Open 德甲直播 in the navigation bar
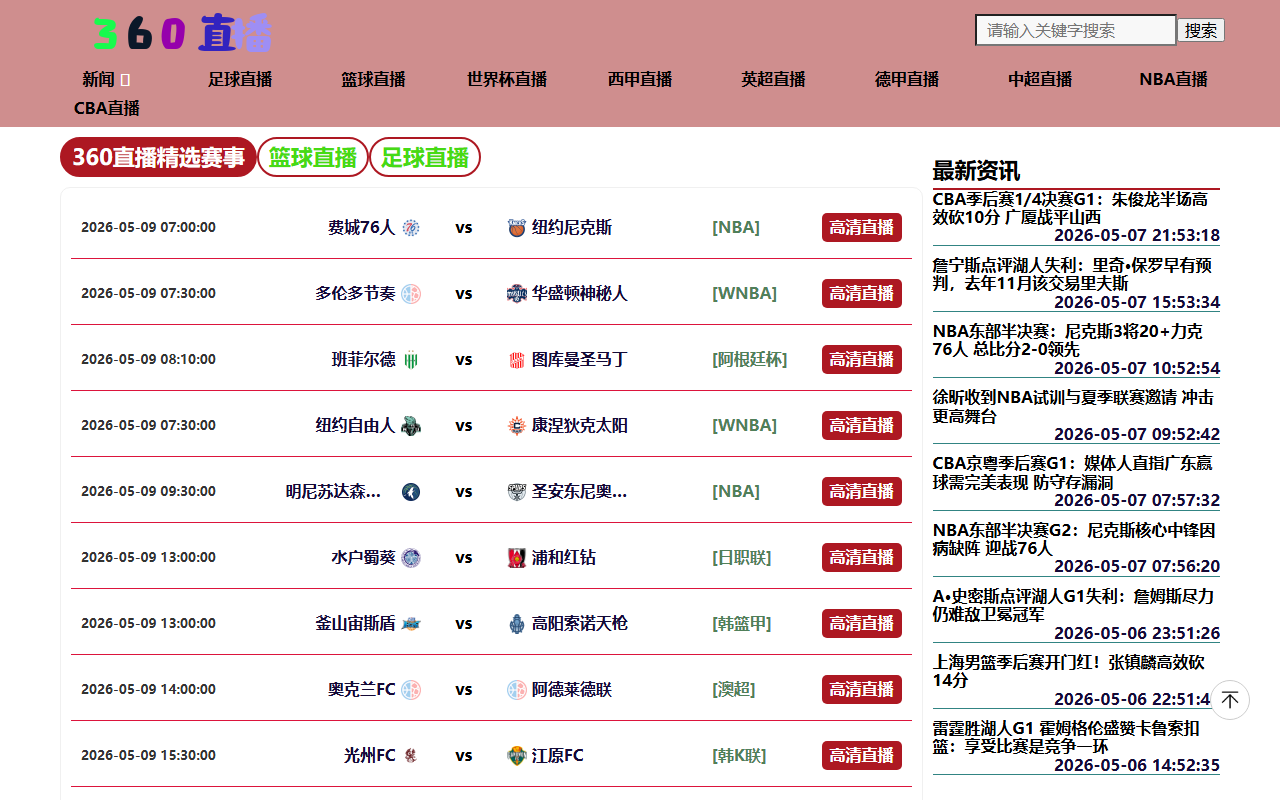Image resolution: width=1280 pixels, height=800 pixels. [907, 79]
